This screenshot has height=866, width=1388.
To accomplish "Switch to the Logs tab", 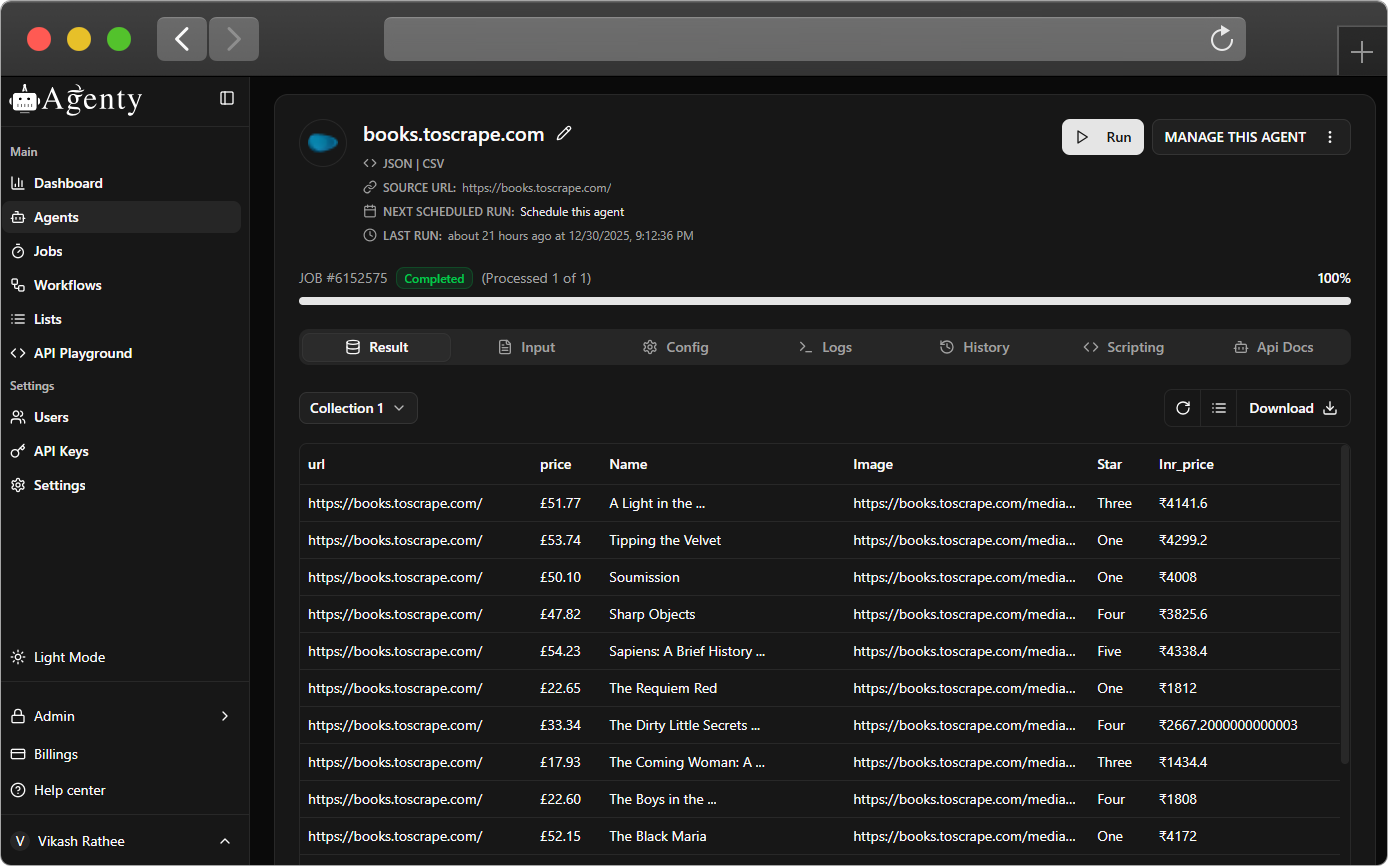I will coord(825,347).
